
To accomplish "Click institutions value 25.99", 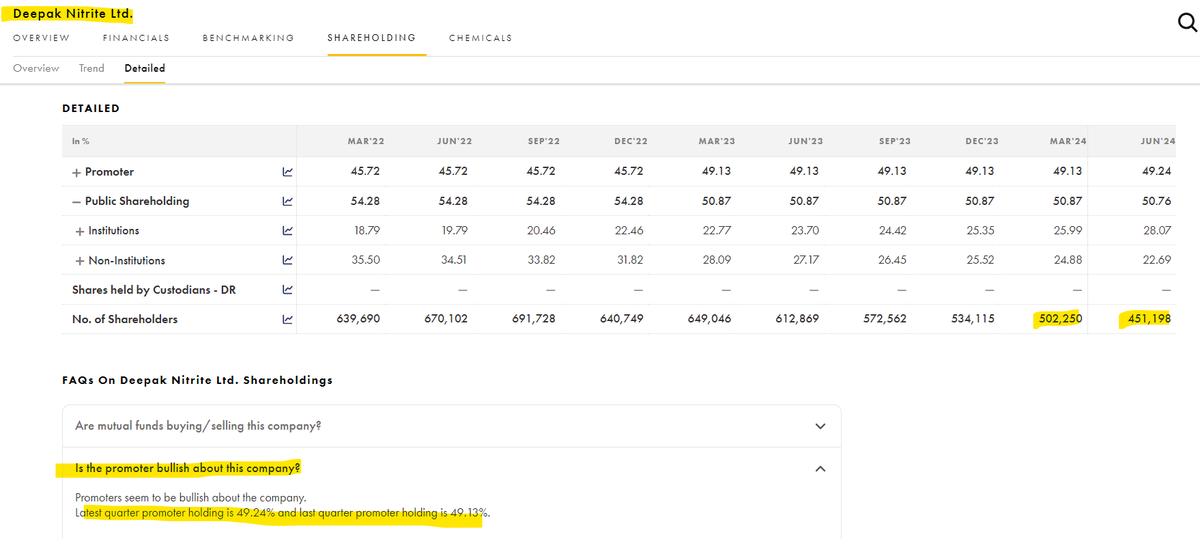I will click(1069, 231).
